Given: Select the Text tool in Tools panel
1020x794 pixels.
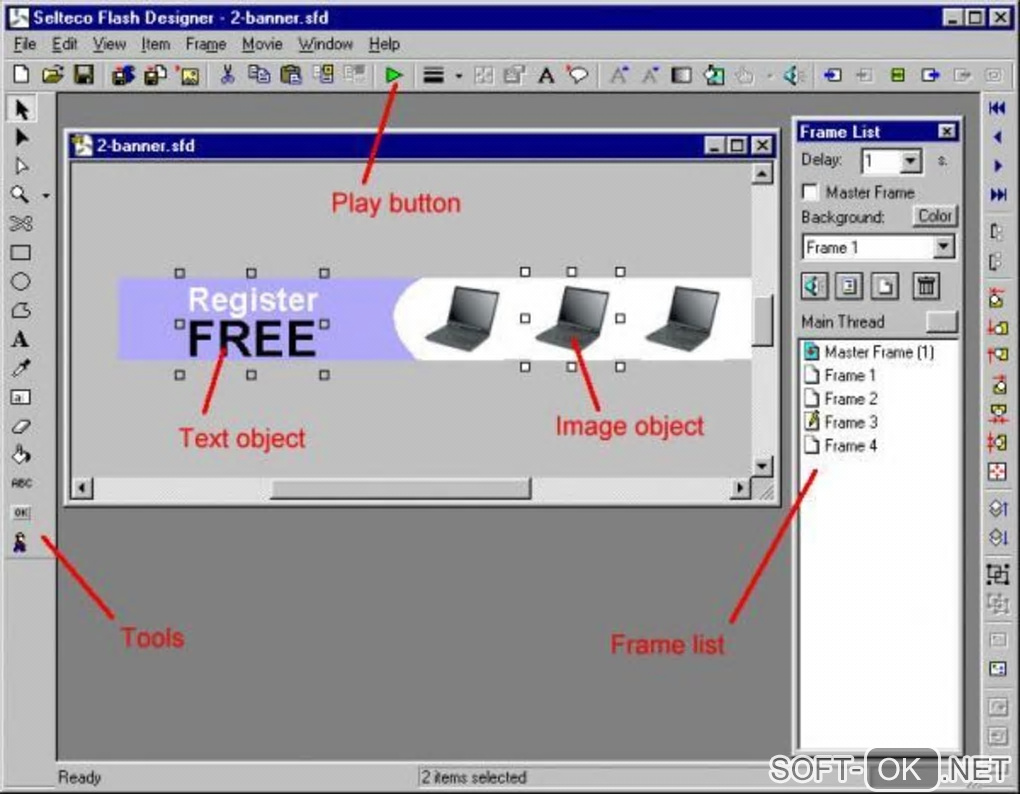Looking at the screenshot, I should tap(20, 339).
